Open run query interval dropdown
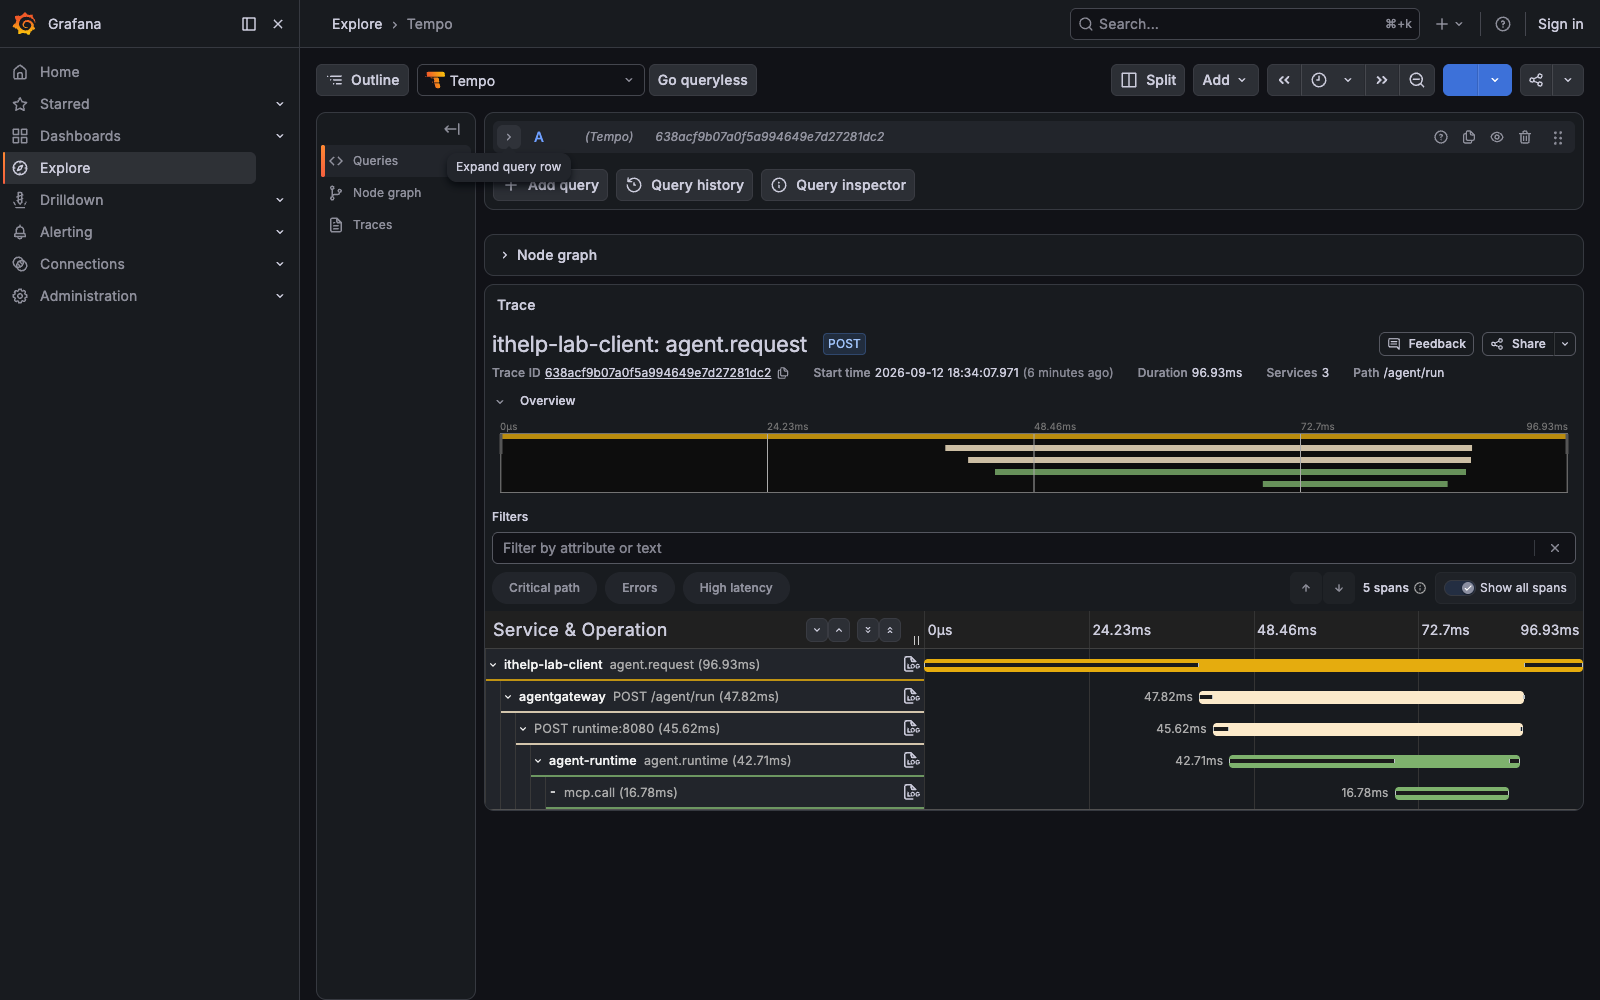 [x=1495, y=80]
